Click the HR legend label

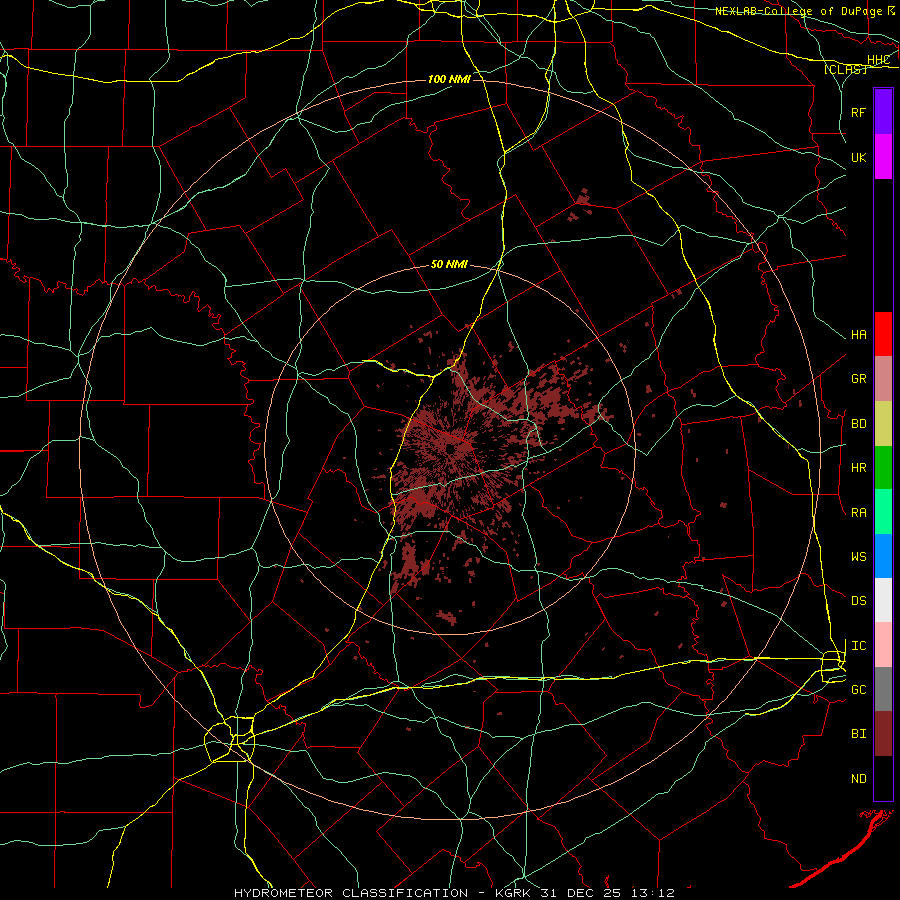(859, 468)
